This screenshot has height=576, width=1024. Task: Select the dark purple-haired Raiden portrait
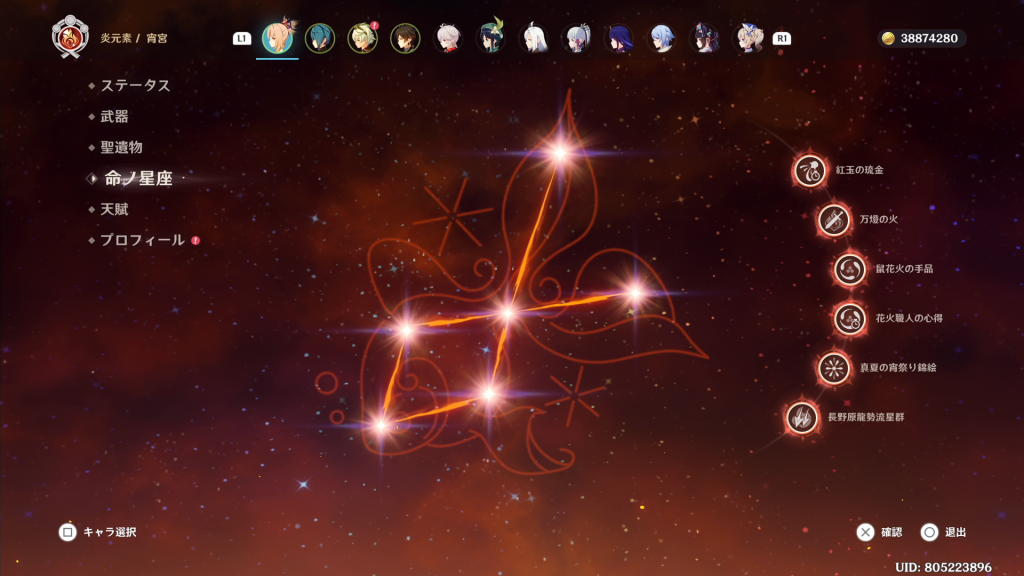click(x=619, y=39)
